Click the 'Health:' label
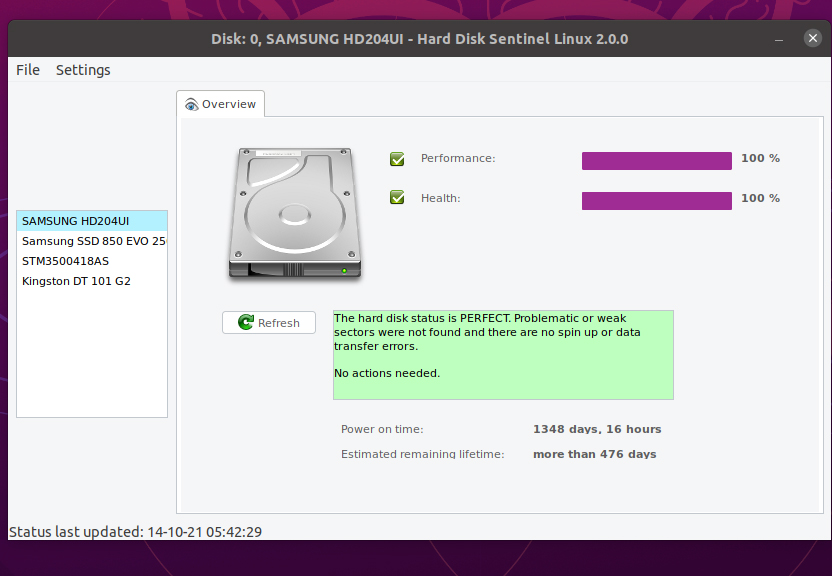 coord(440,198)
